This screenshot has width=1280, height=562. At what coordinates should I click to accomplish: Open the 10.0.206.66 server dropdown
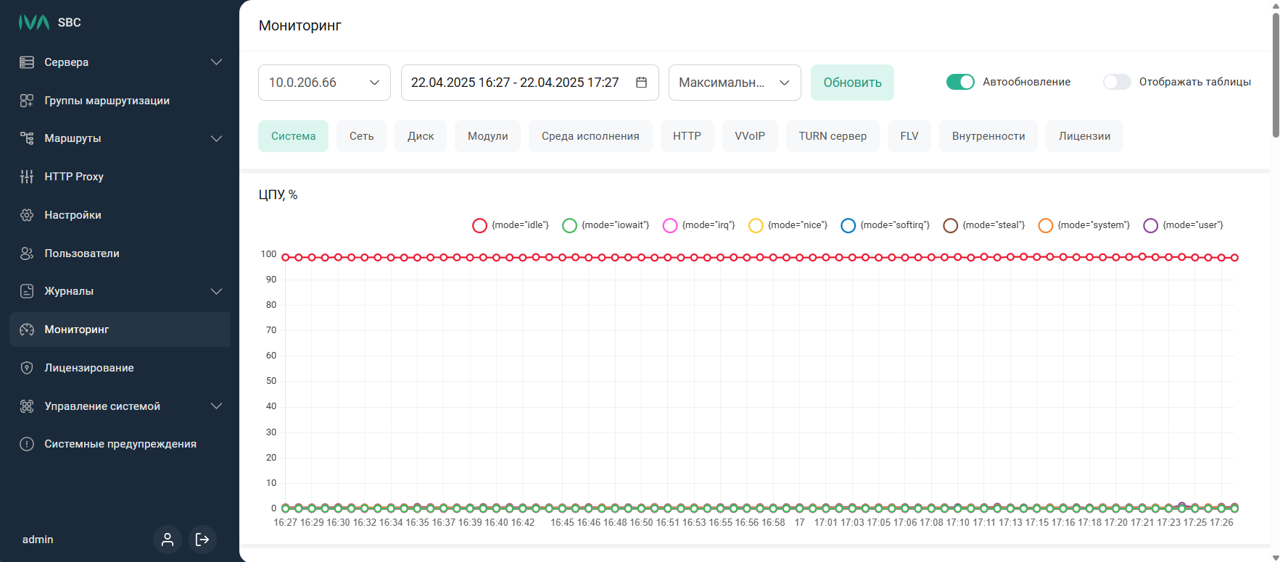coord(324,83)
